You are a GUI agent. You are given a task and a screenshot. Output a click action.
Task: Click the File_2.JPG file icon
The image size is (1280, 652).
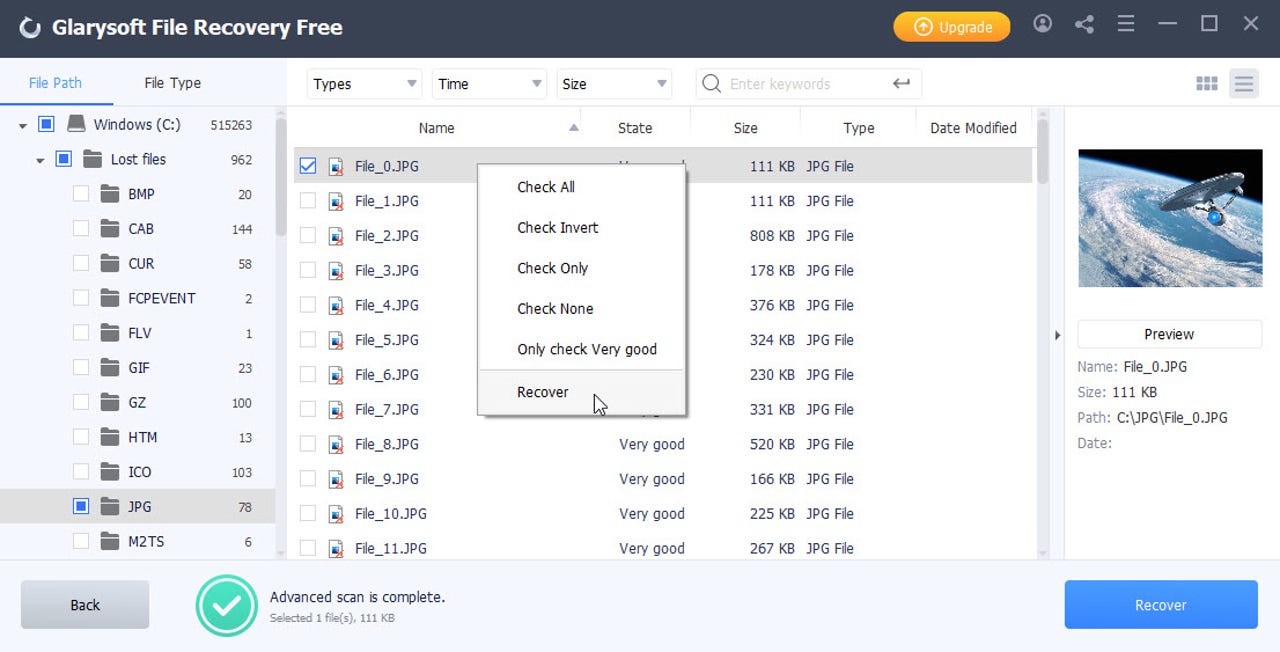click(337, 237)
